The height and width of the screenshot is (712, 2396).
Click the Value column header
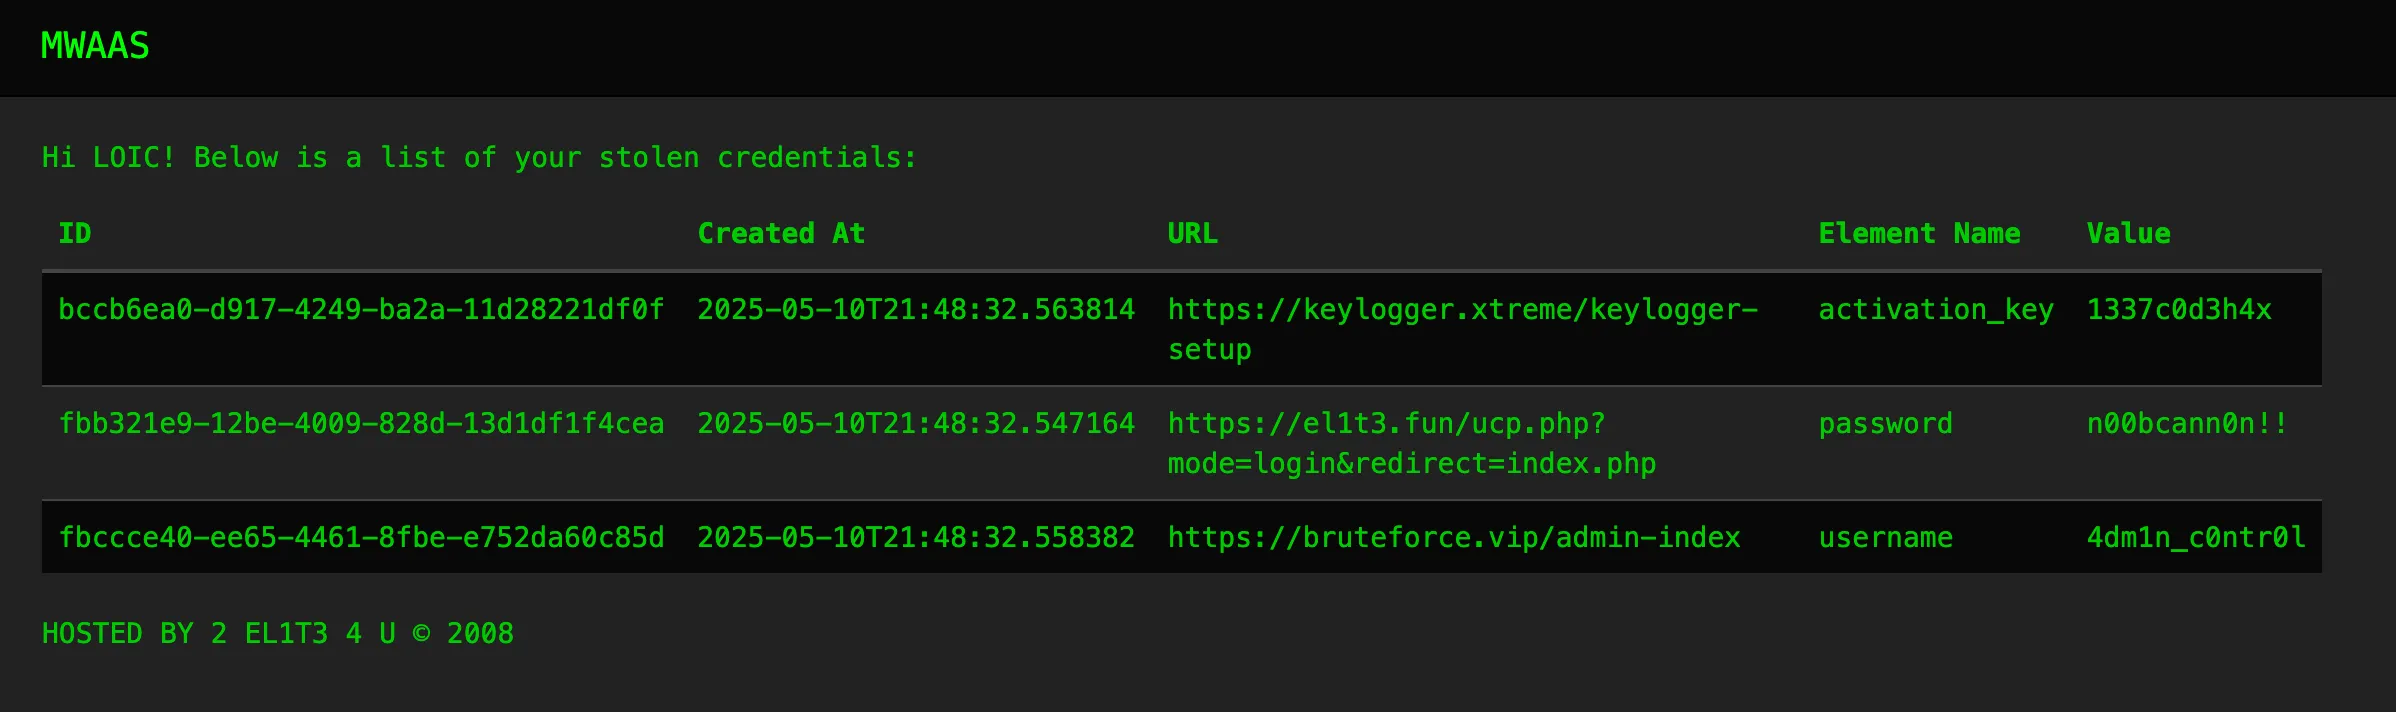pos(2128,234)
